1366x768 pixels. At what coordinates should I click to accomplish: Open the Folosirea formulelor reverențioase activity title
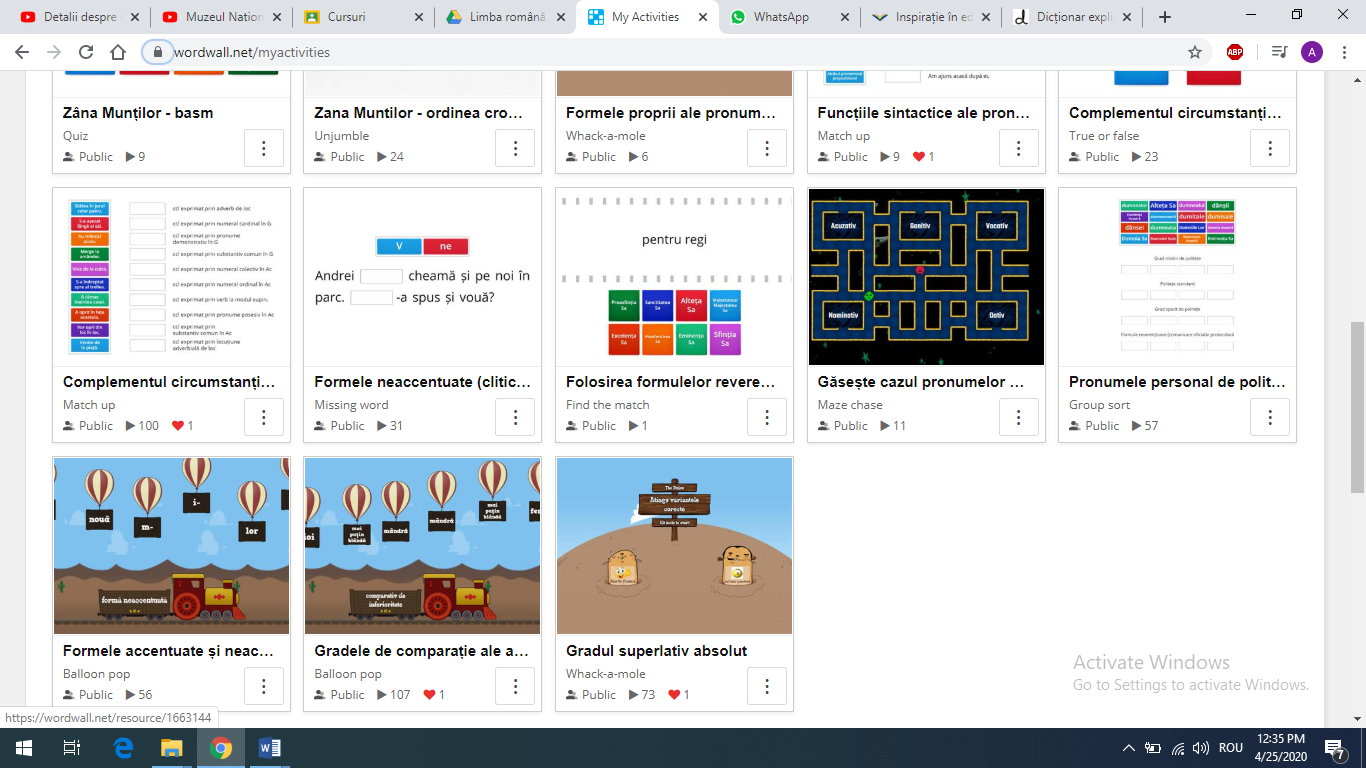671,382
